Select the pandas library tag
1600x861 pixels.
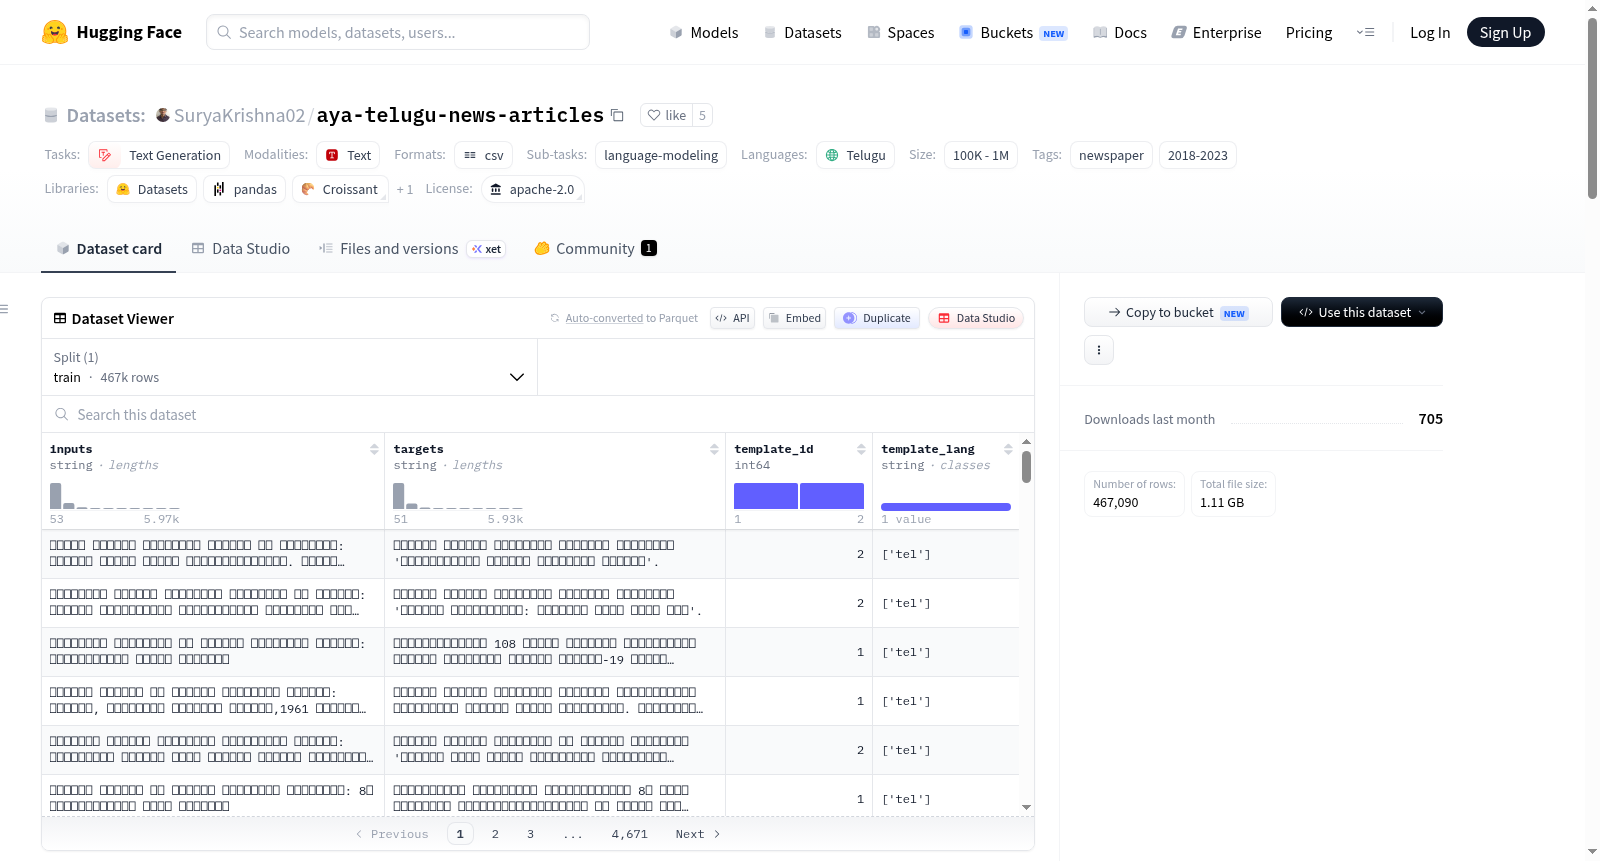point(245,189)
